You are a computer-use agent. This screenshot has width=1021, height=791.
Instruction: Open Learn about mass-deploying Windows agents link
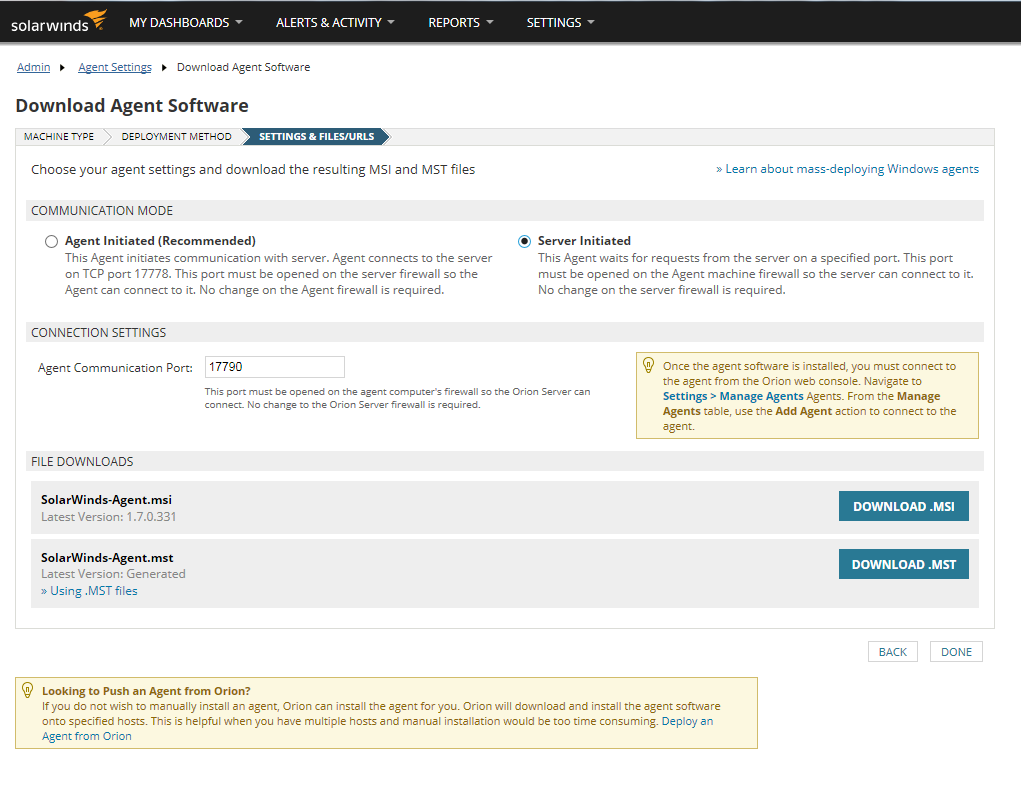click(847, 169)
